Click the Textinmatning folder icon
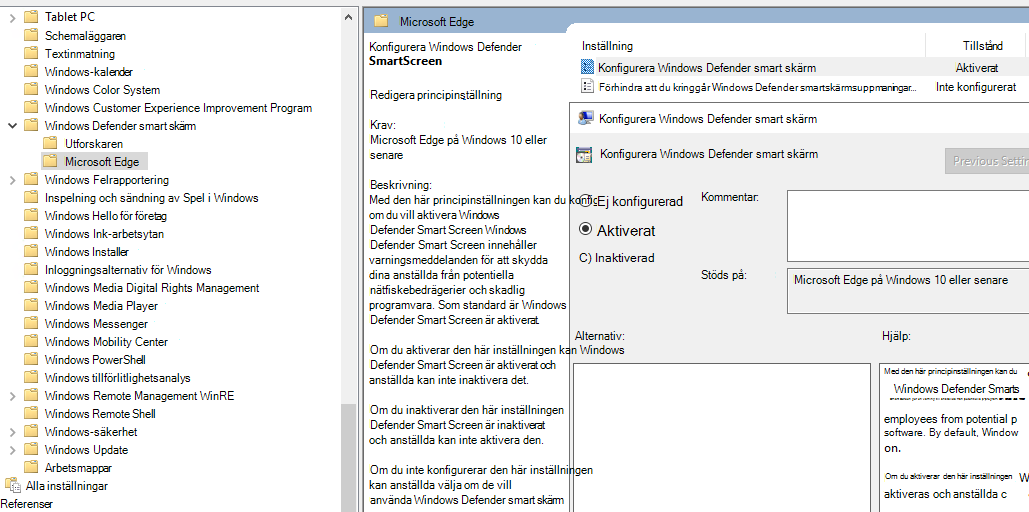 31,54
